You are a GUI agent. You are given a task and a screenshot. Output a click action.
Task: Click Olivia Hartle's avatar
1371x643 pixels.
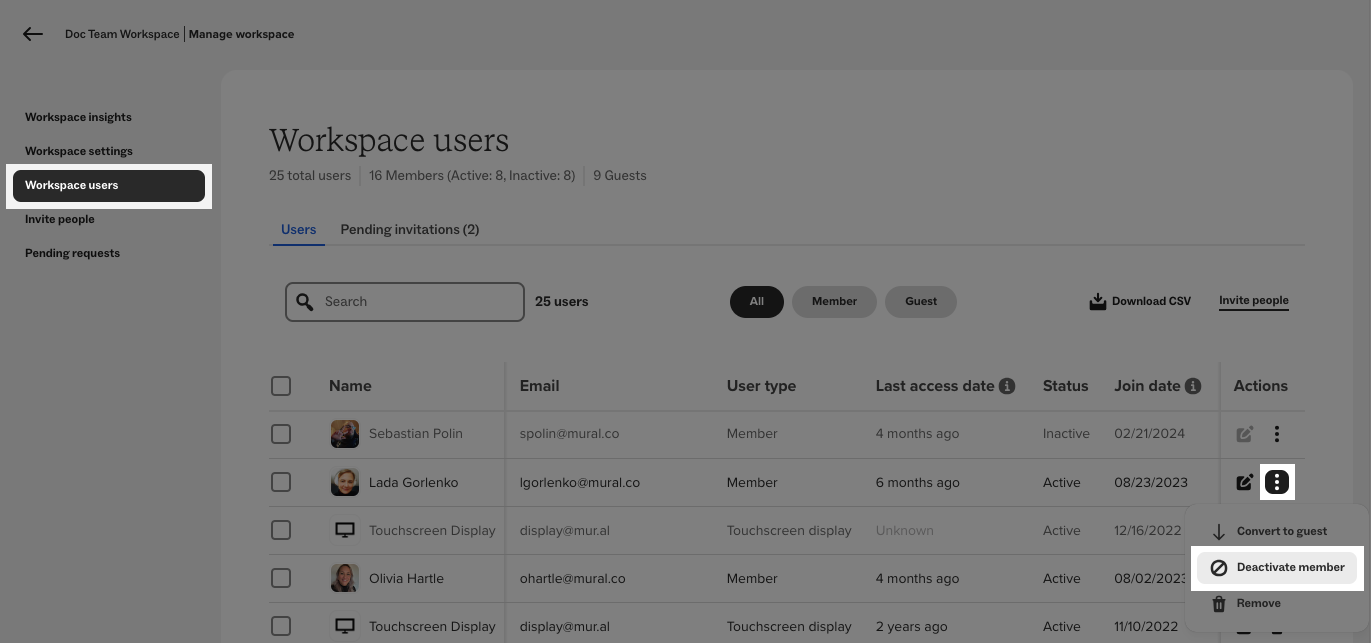pyautogui.click(x=345, y=578)
